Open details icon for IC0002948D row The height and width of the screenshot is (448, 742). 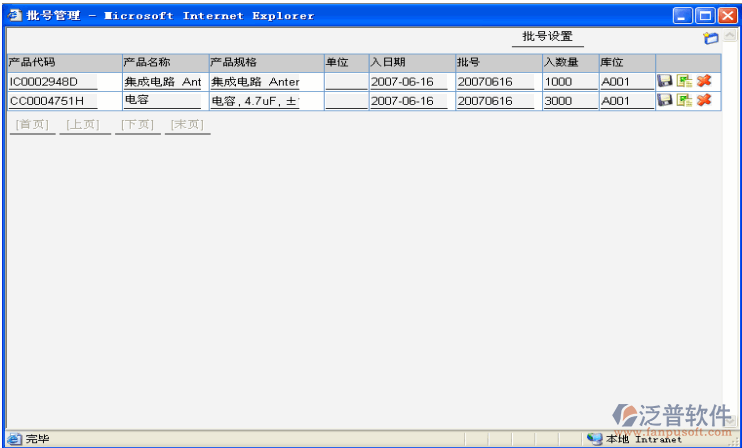684,81
